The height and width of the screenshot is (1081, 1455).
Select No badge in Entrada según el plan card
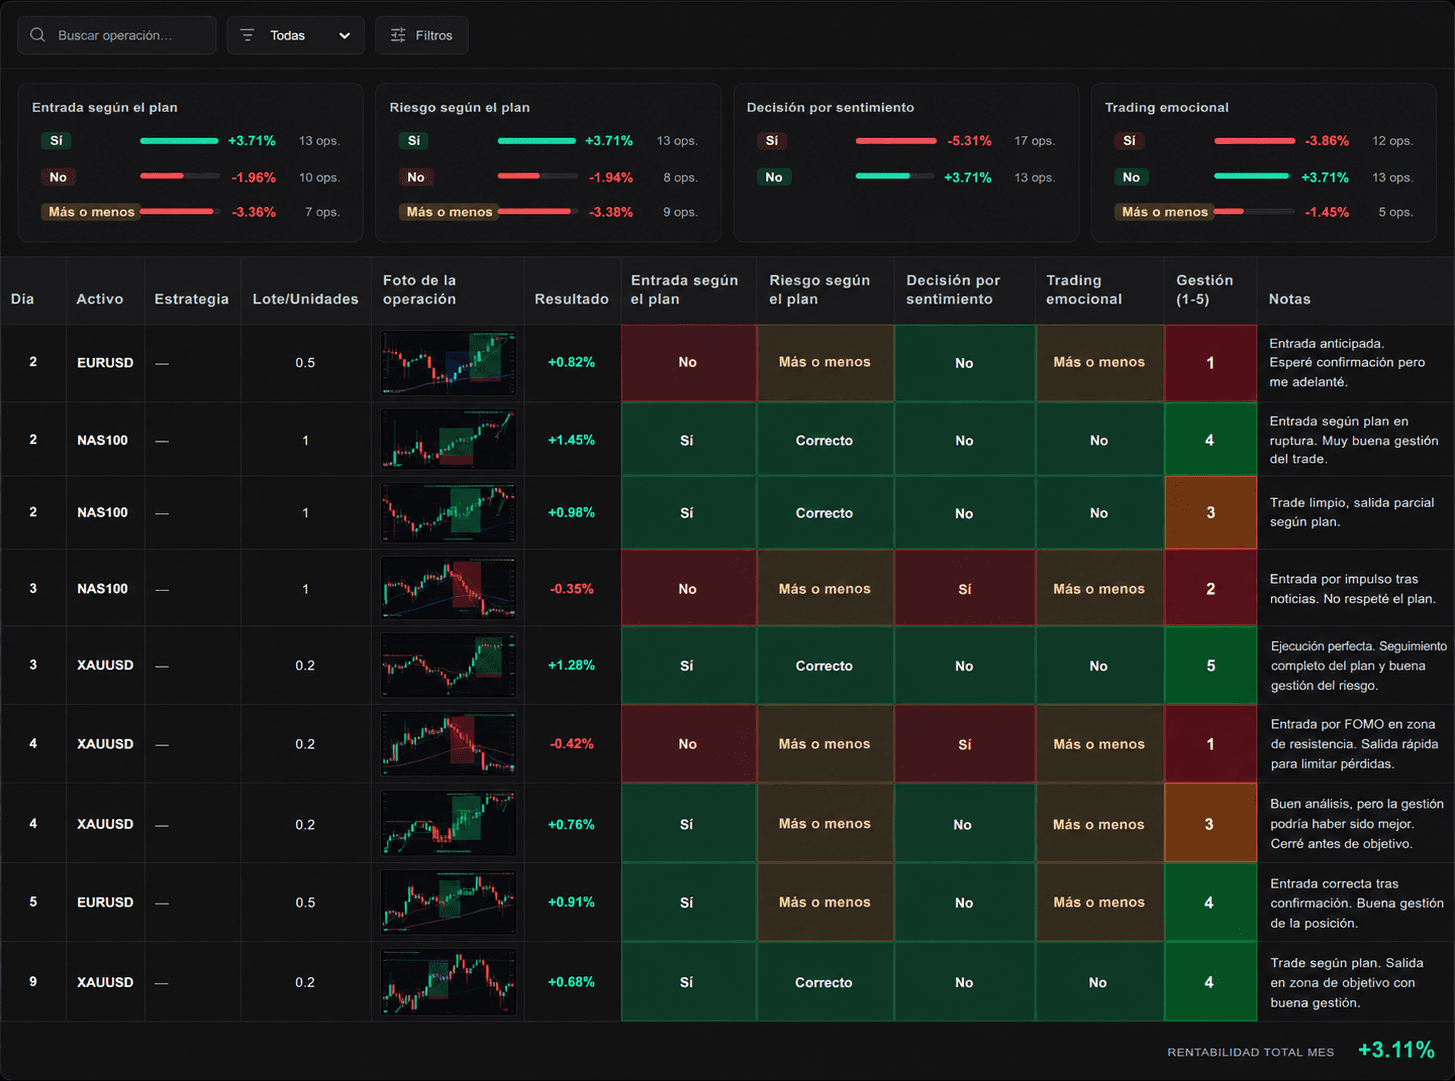[x=58, y=177]
